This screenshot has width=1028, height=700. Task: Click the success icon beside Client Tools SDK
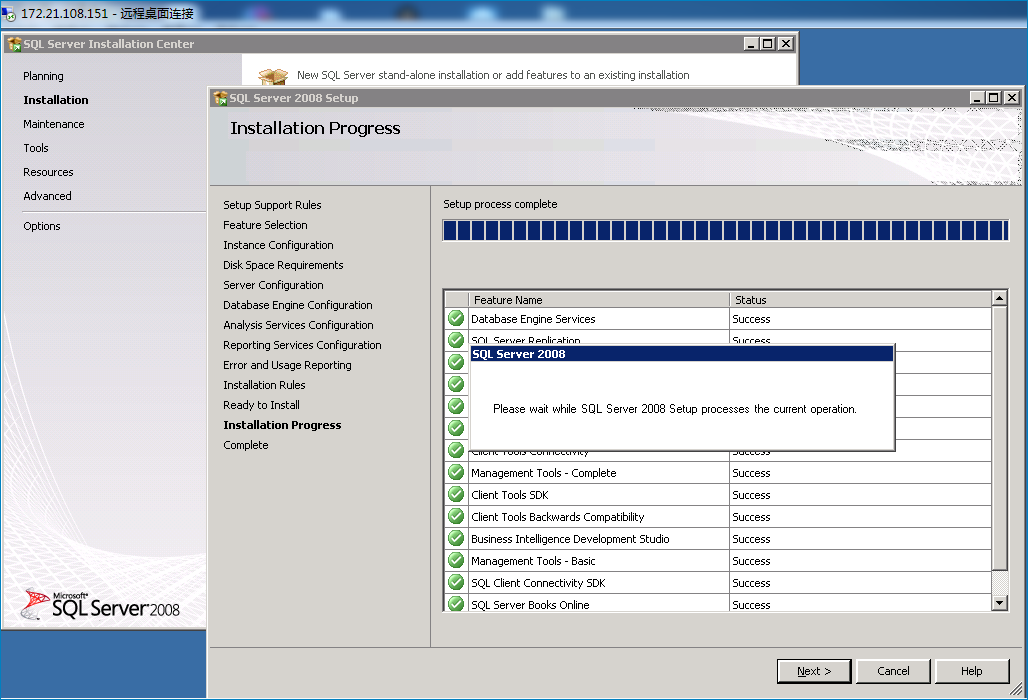point(456,494)
